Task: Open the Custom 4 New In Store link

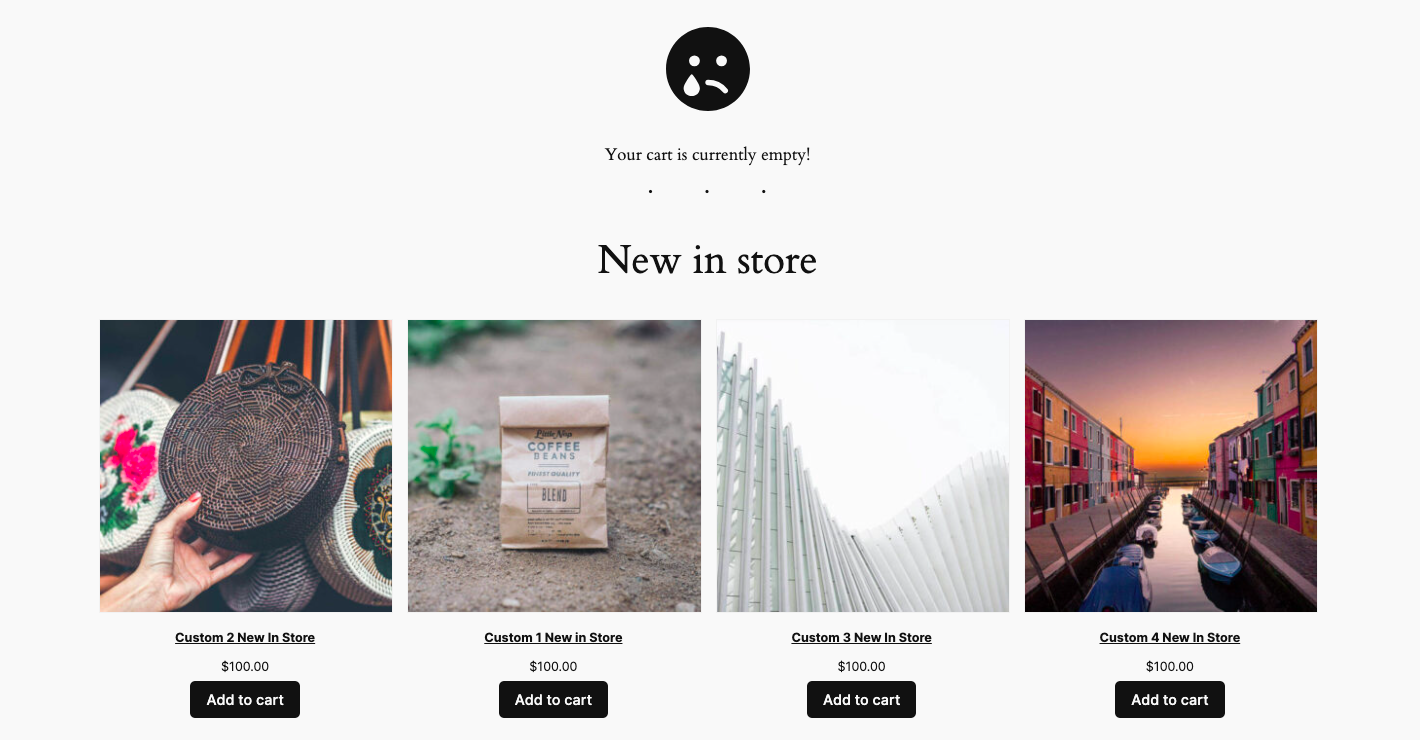Action: tap(1170, 638)
